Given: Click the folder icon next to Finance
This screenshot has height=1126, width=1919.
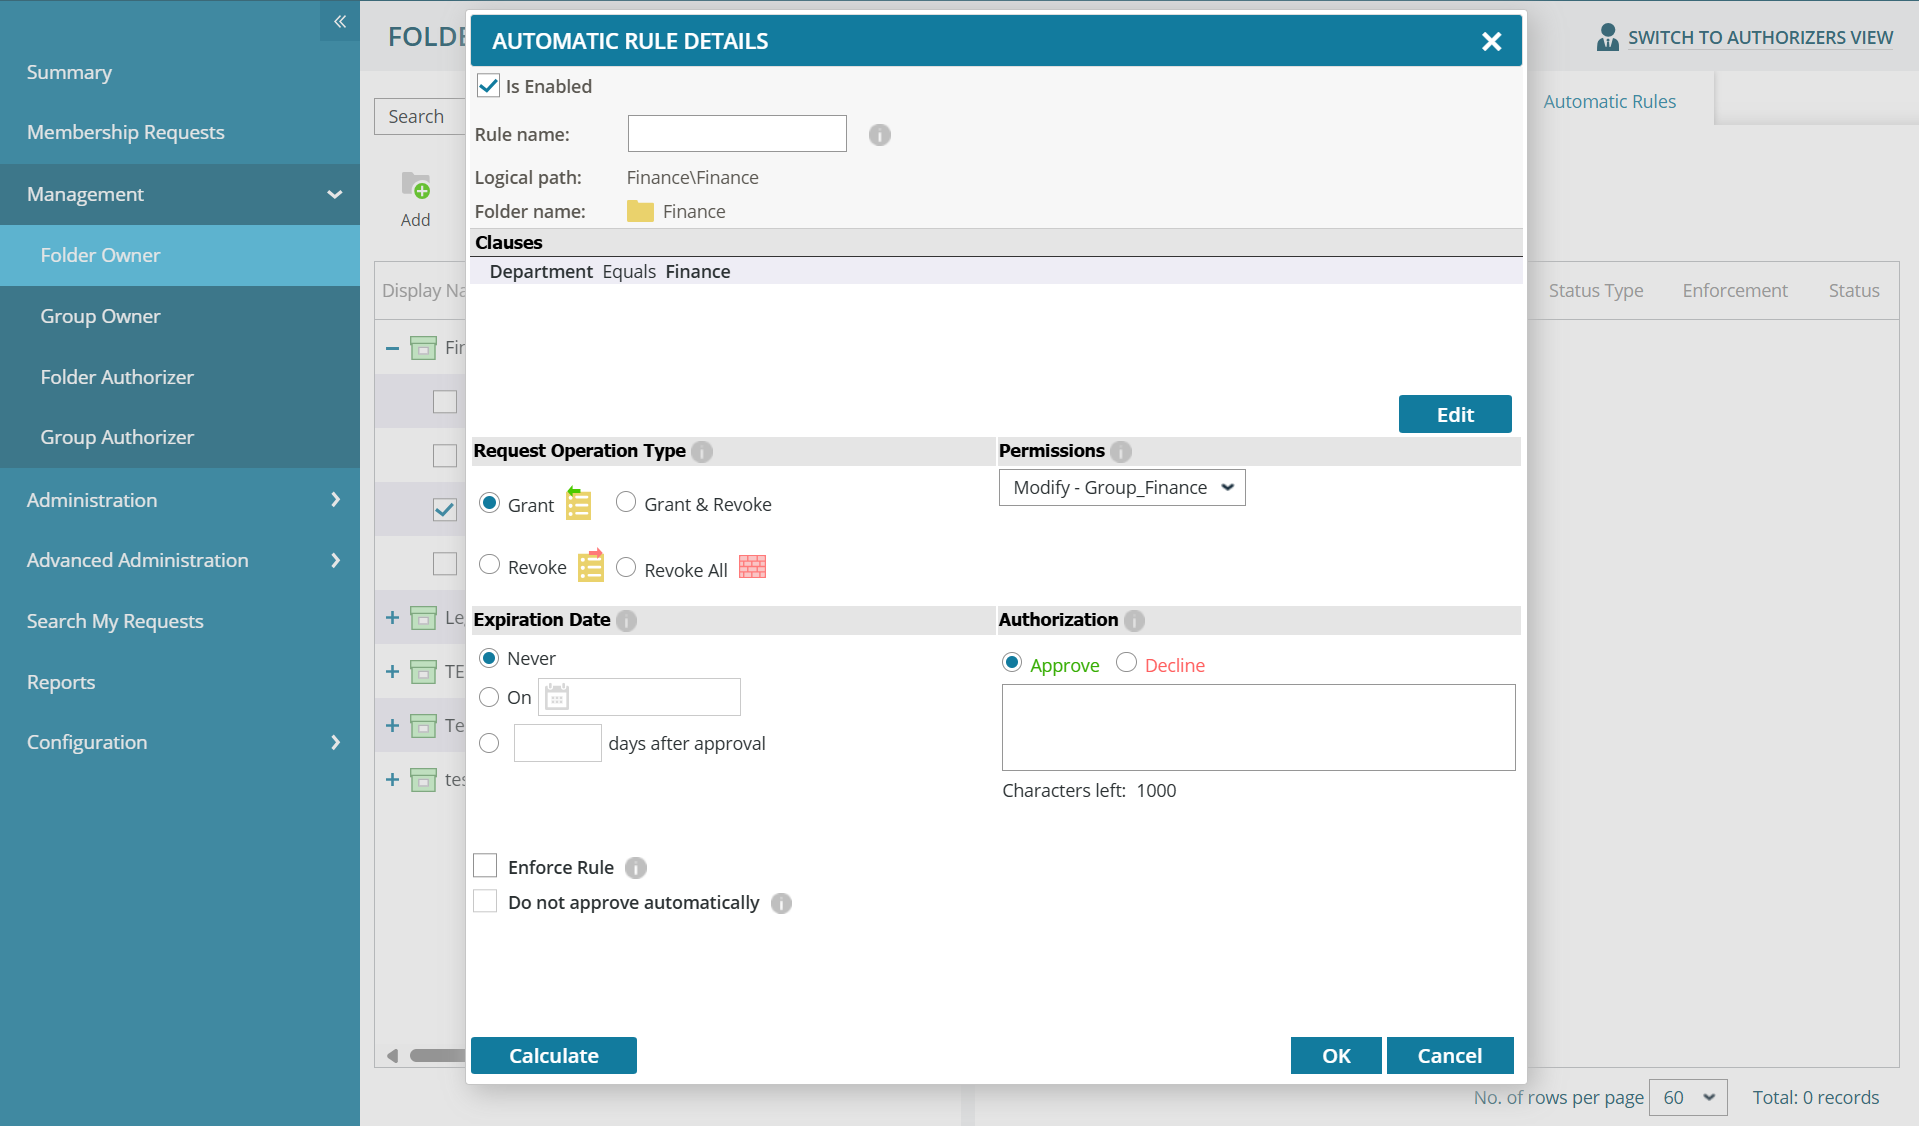Looking at the screenshot, I should (640, 211).
